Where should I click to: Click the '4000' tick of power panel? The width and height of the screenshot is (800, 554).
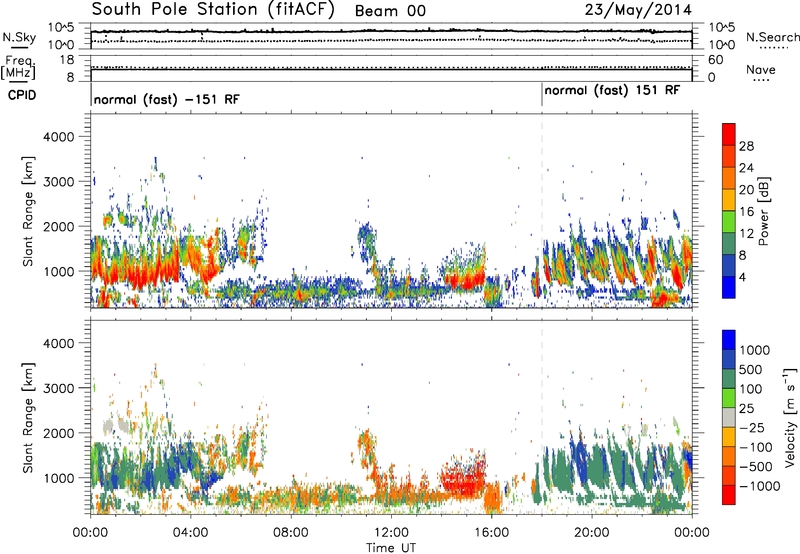(59, 137)
